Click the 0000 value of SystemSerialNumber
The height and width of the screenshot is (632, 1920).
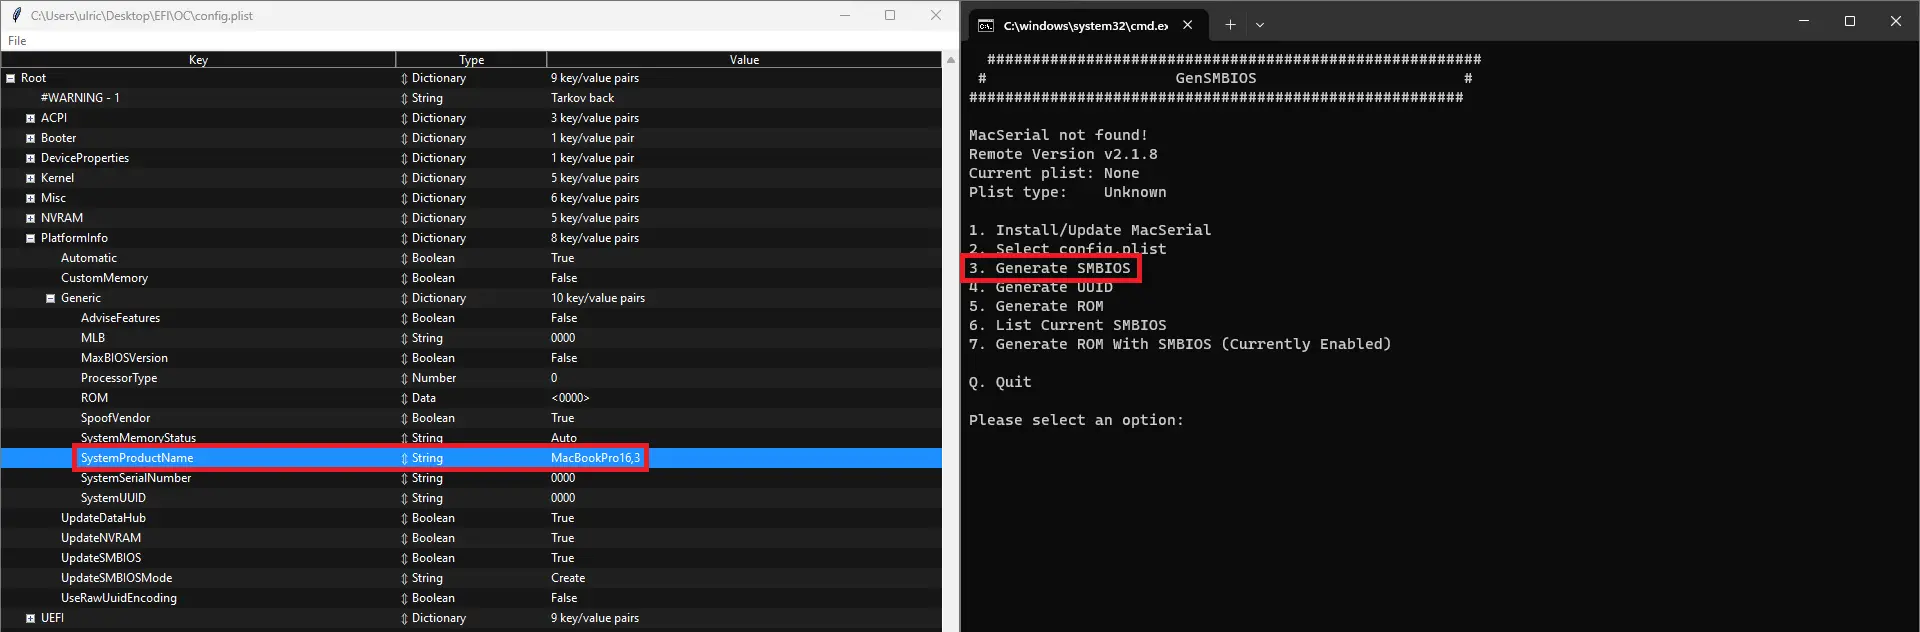pos(563,478)
